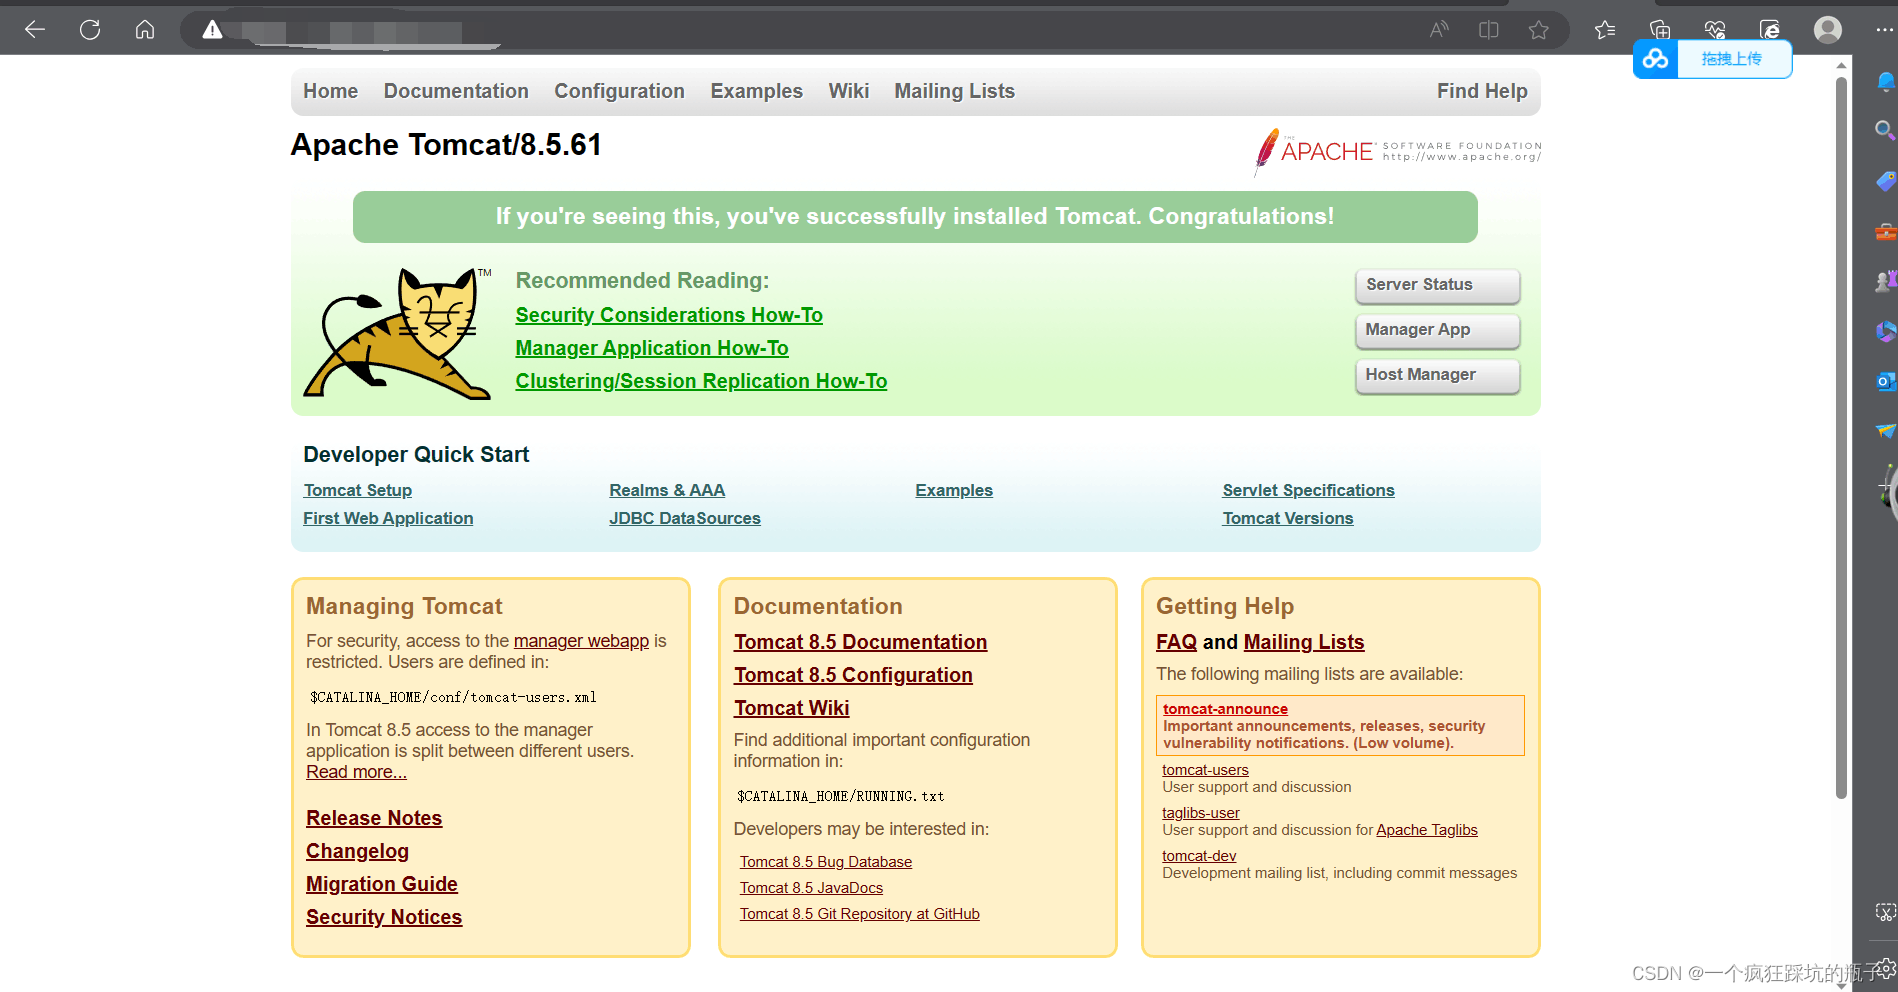
Task: Open the Tomcat Versions link
Action: 1288,518
